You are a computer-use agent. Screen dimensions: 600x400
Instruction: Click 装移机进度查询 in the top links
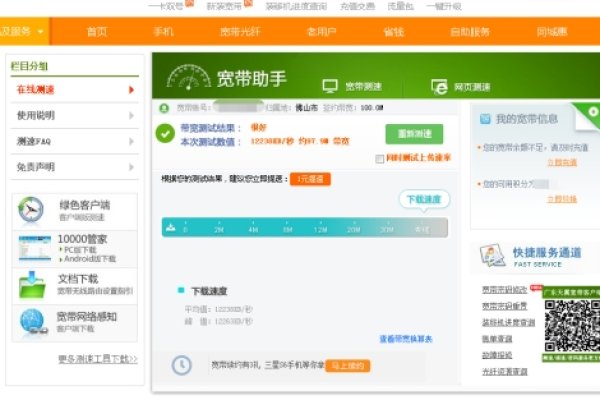pos(296,7)
